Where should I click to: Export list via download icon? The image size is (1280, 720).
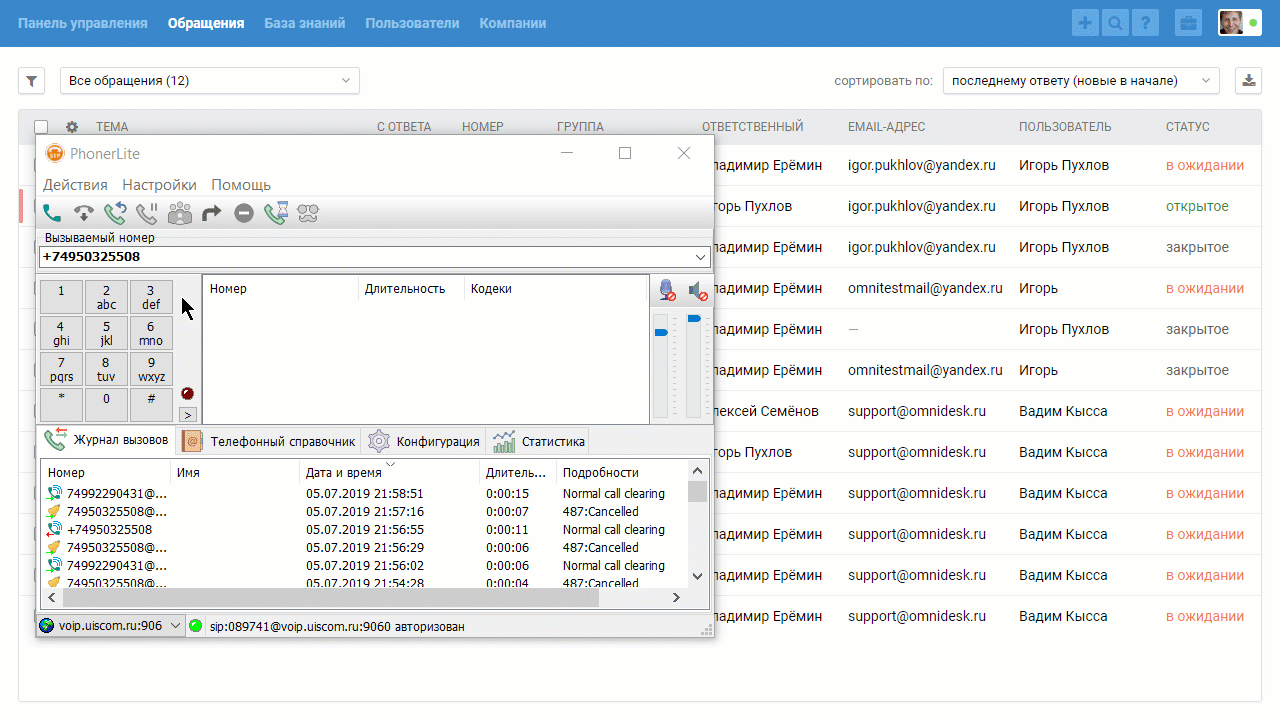coord(1249,81)
